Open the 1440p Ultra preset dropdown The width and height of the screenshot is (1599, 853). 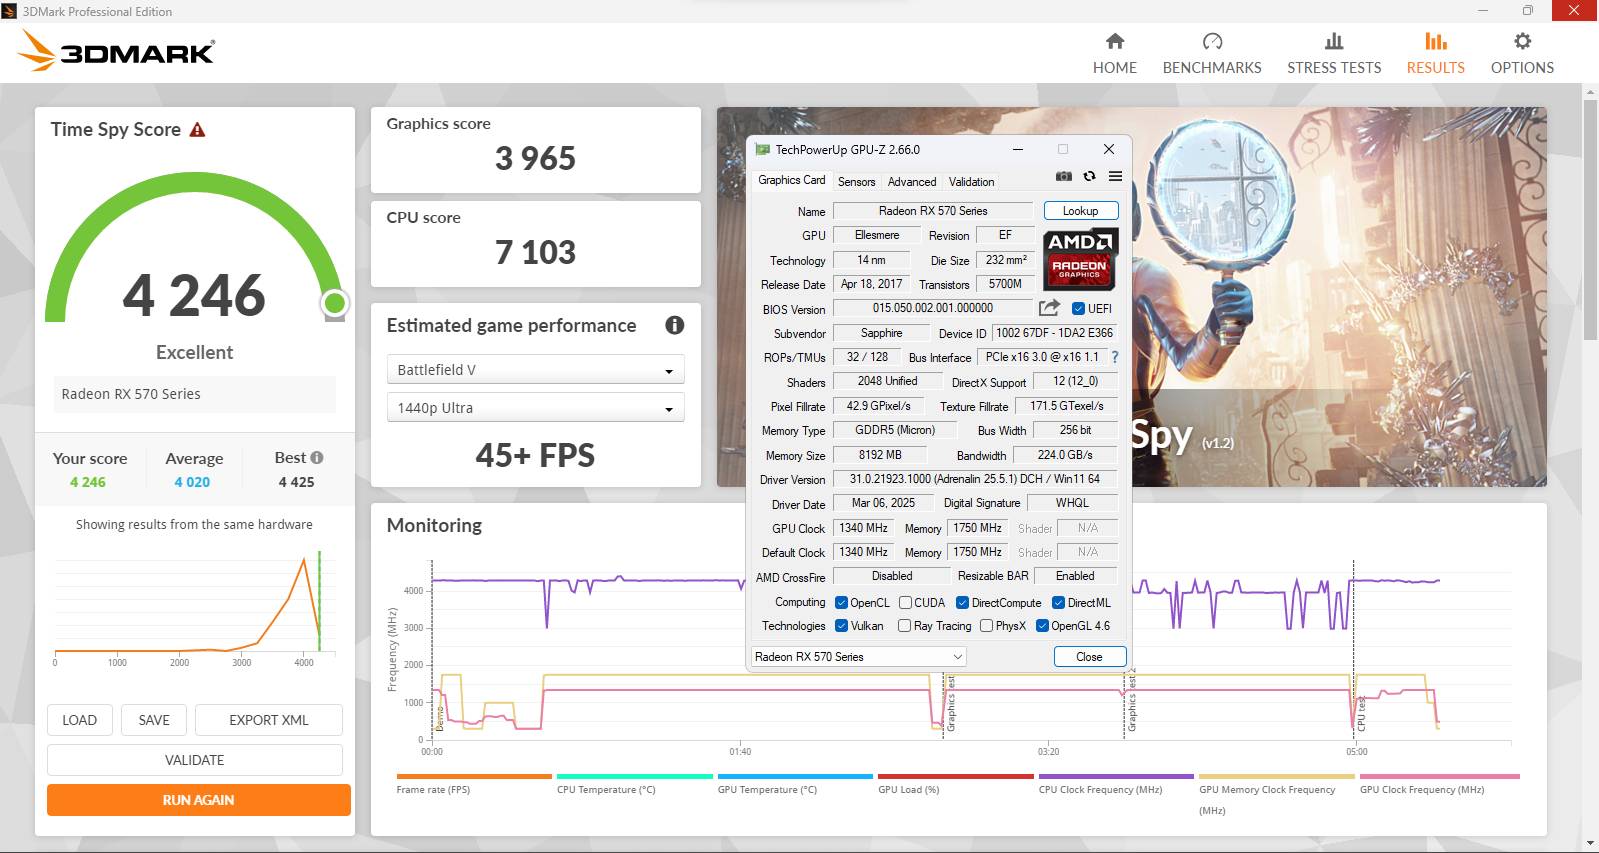[535, 408]
